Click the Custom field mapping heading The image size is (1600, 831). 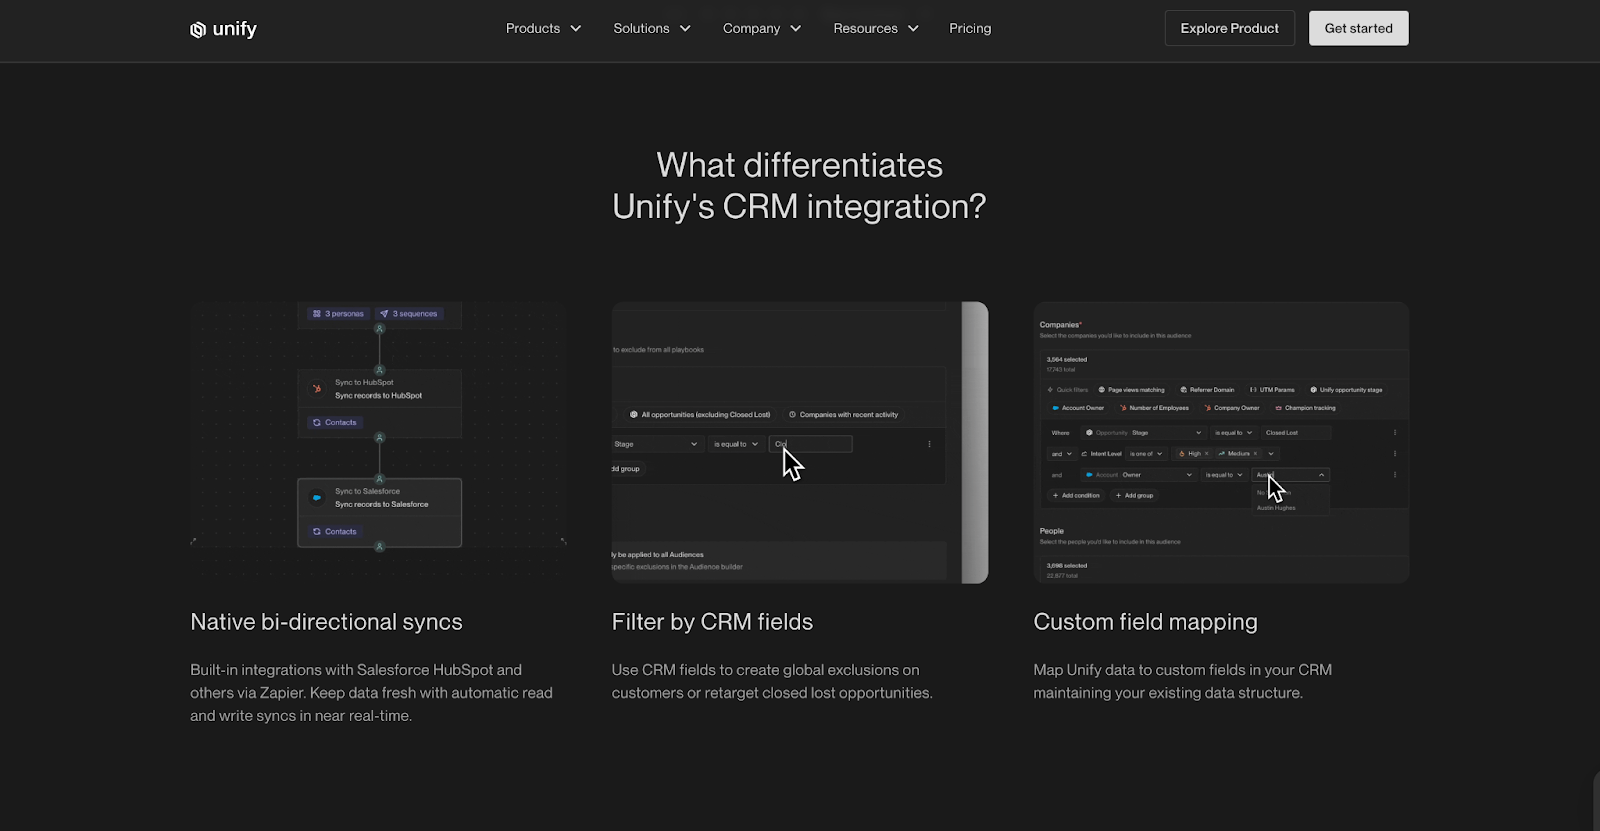(x=1145, y=622)
